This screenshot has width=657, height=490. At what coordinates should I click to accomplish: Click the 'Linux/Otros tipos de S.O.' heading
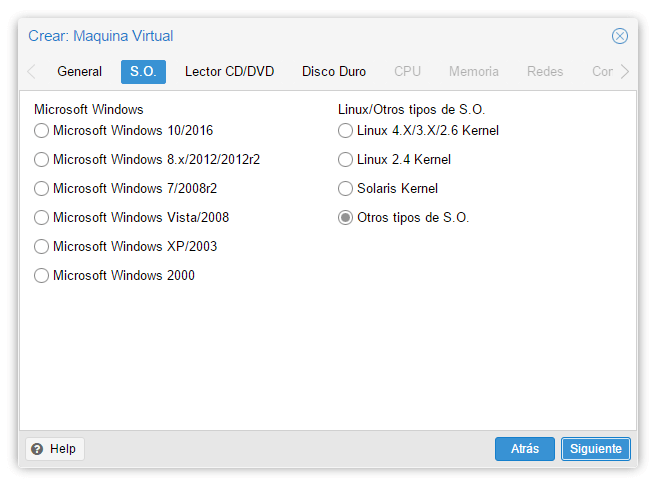point(411,109)
